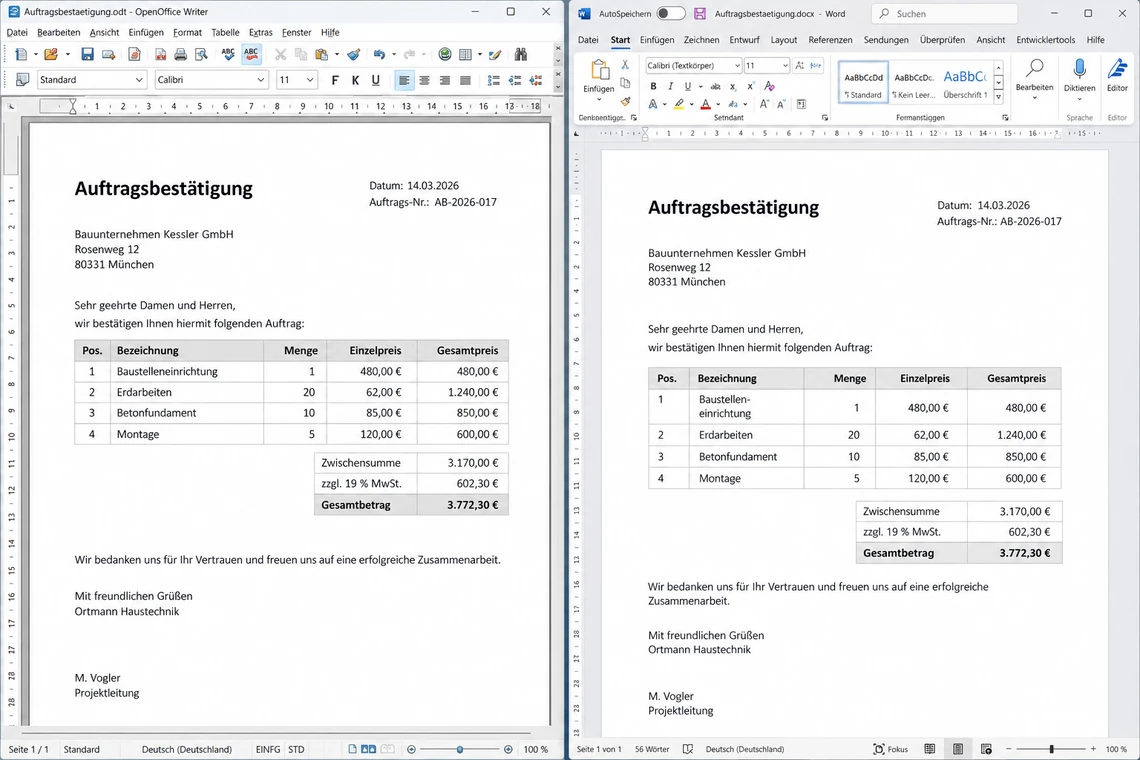
Task: Run spelling check in OpenOffice toolbar
Action: [228, 55]
